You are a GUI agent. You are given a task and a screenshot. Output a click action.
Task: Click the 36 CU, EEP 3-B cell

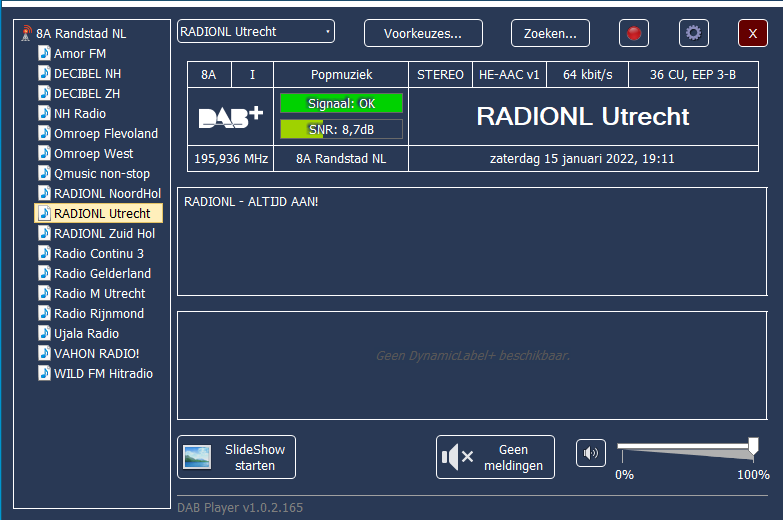[693, 74]
